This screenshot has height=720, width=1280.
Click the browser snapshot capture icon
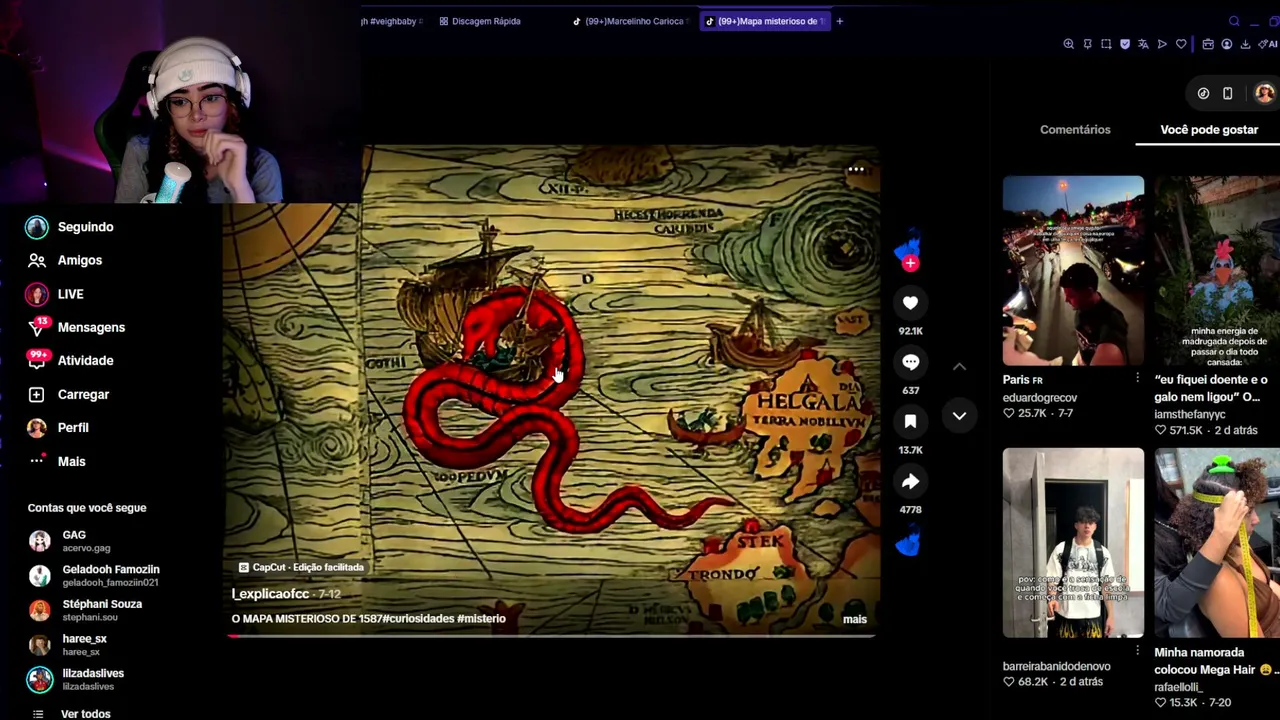click(x=1106, y=44)
